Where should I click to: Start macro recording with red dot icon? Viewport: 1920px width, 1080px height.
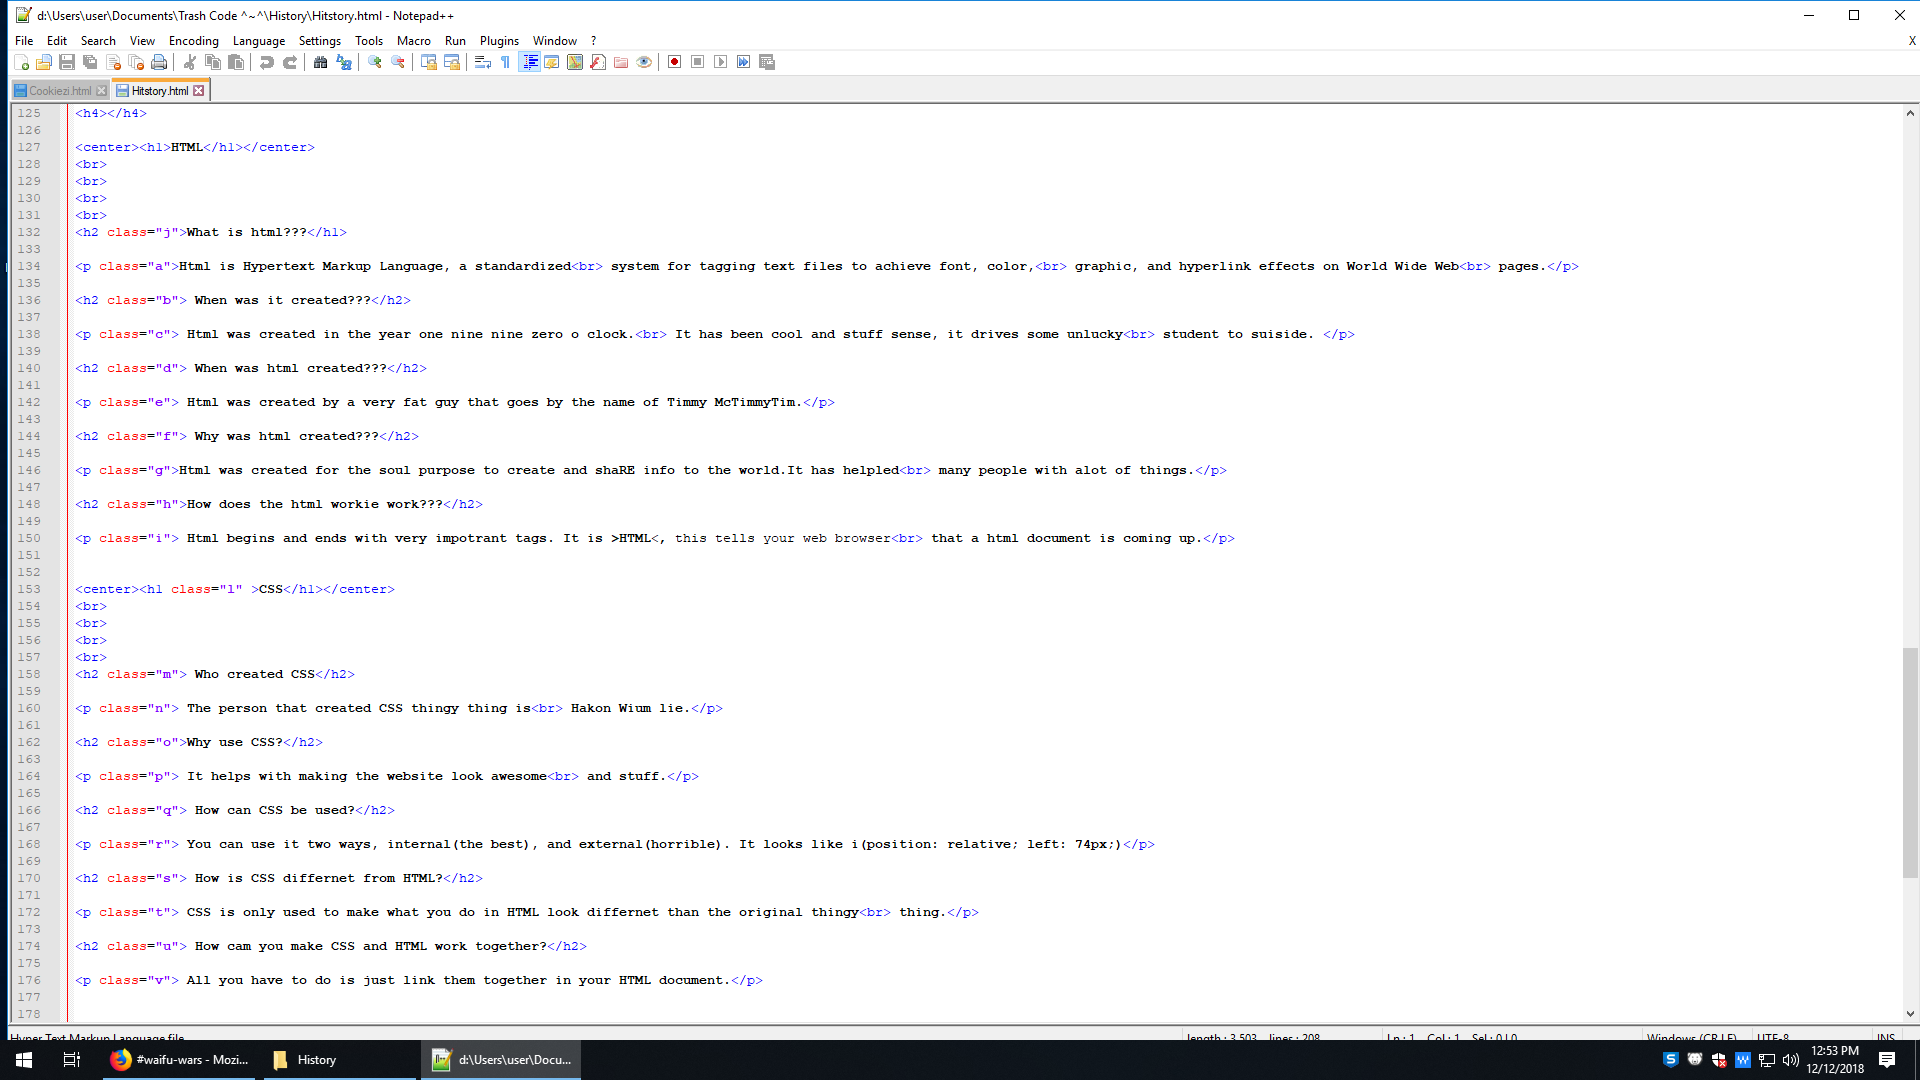(674, 62)
